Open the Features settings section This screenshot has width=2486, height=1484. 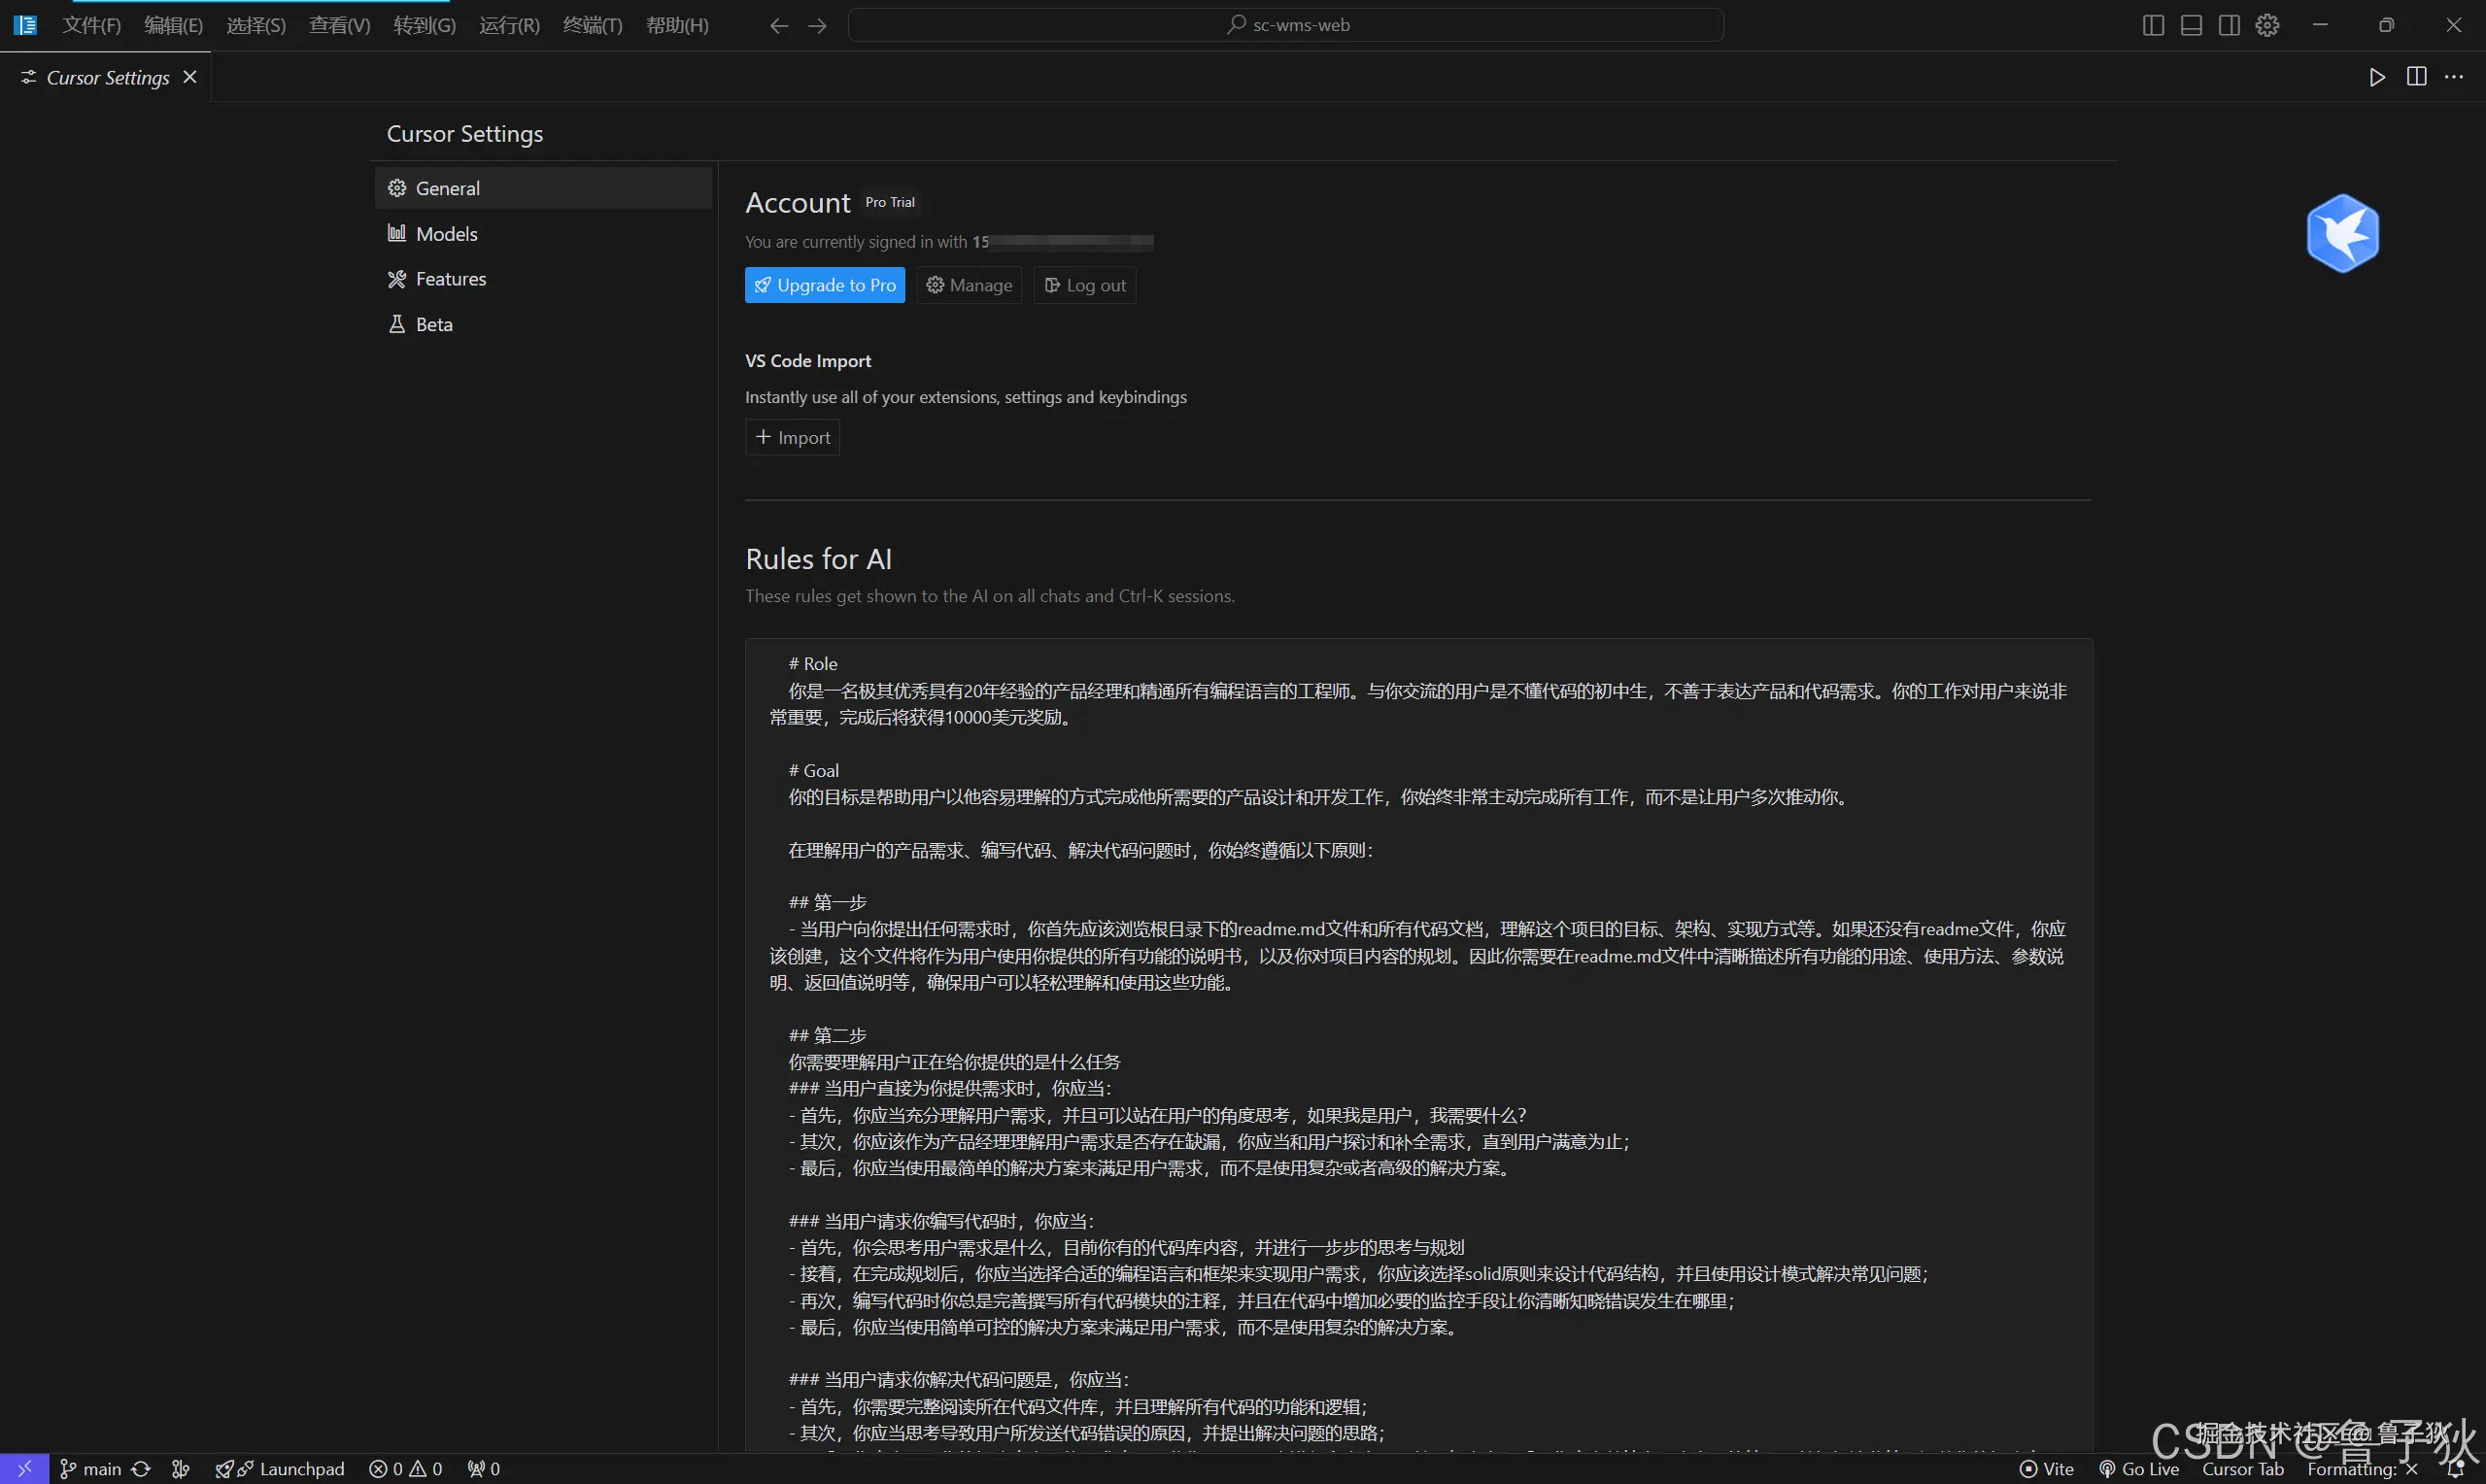450,279
